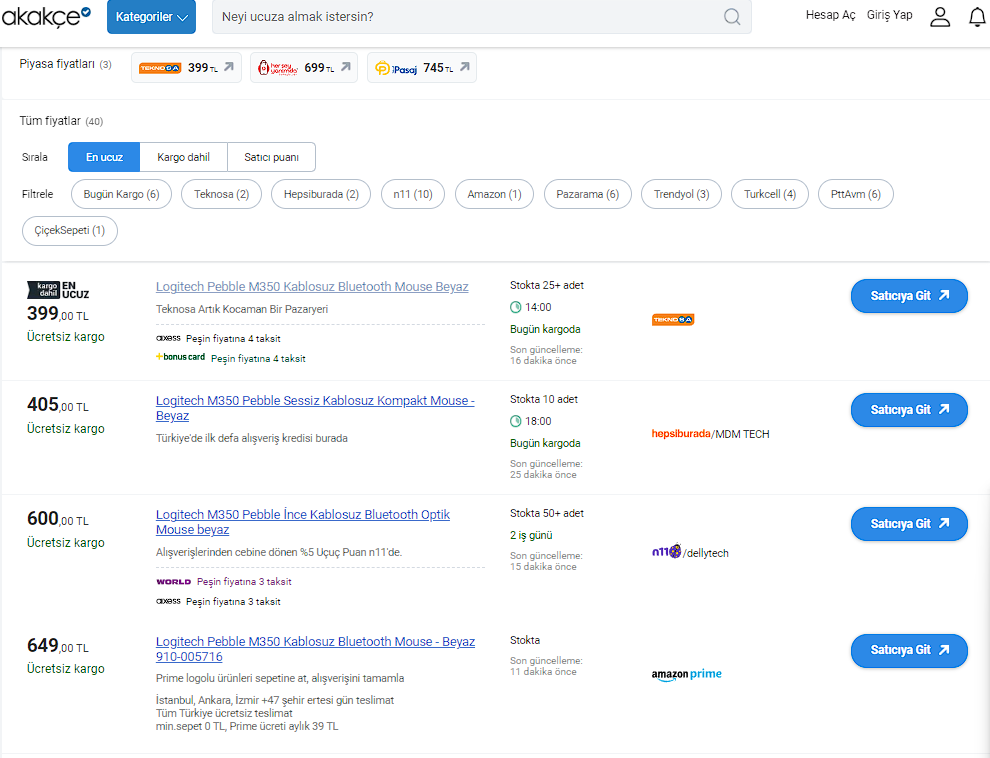
Task: Open Logitech Pebble M350 Kablosuz Bluetooth Mouse Beyaz
Action: [x=312, y=287]
